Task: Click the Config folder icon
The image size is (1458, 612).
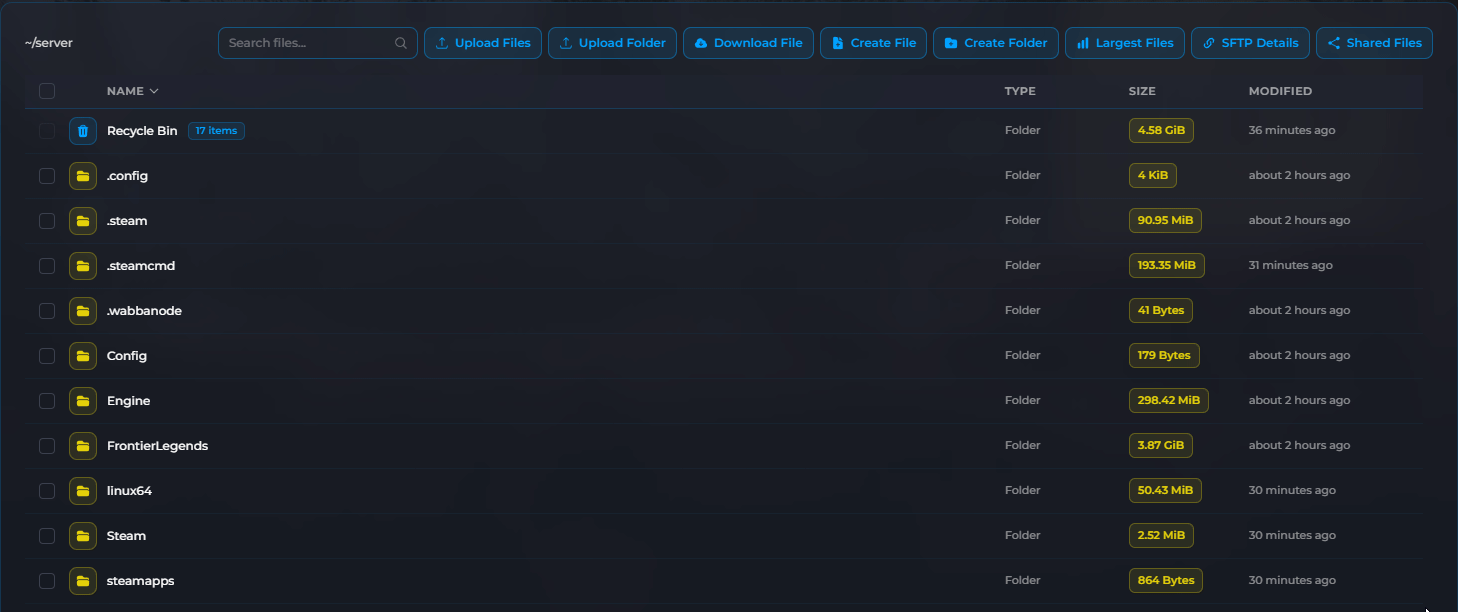Action: pyautogui.click(x=83, y=356)
